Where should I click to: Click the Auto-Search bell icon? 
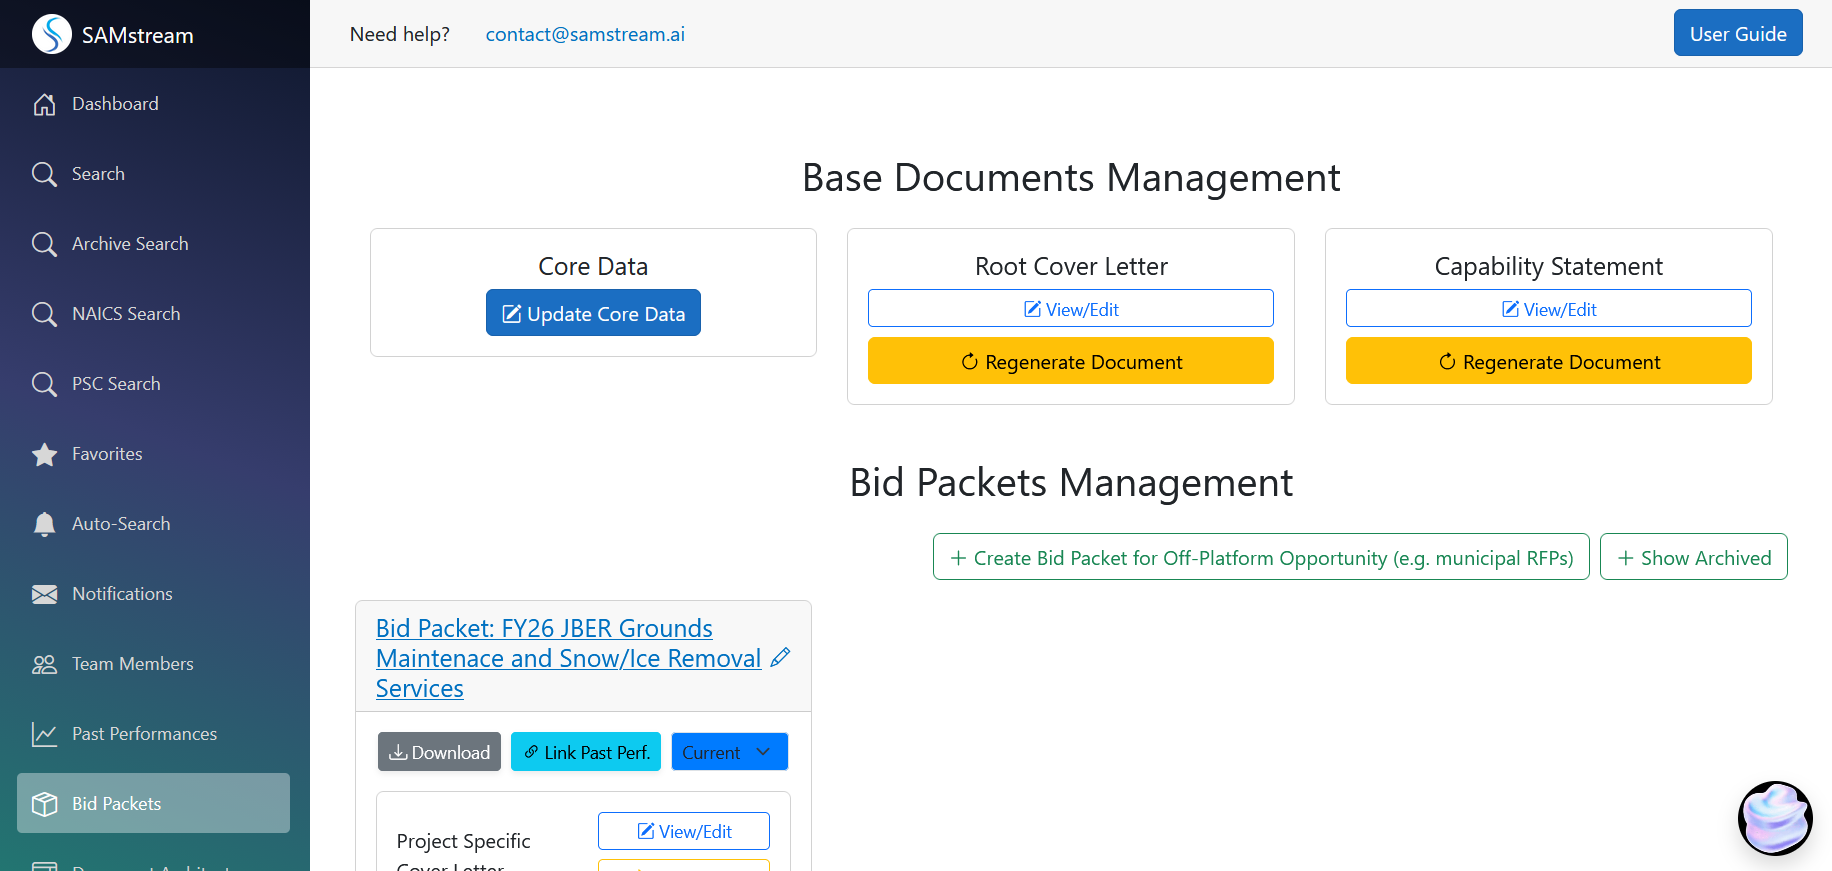[44, 524]
